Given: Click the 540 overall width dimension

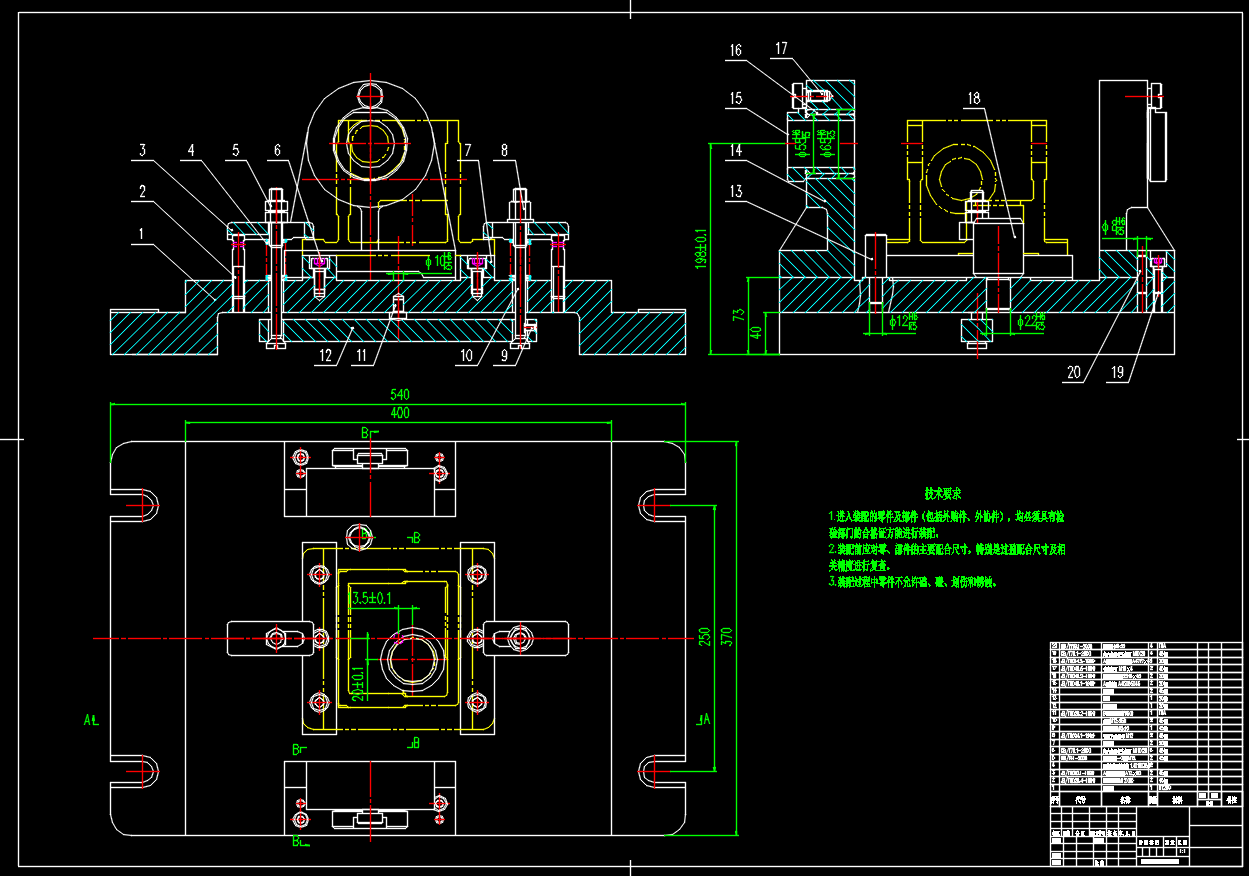Looking at the screenshot, I should tap(400, 395).
